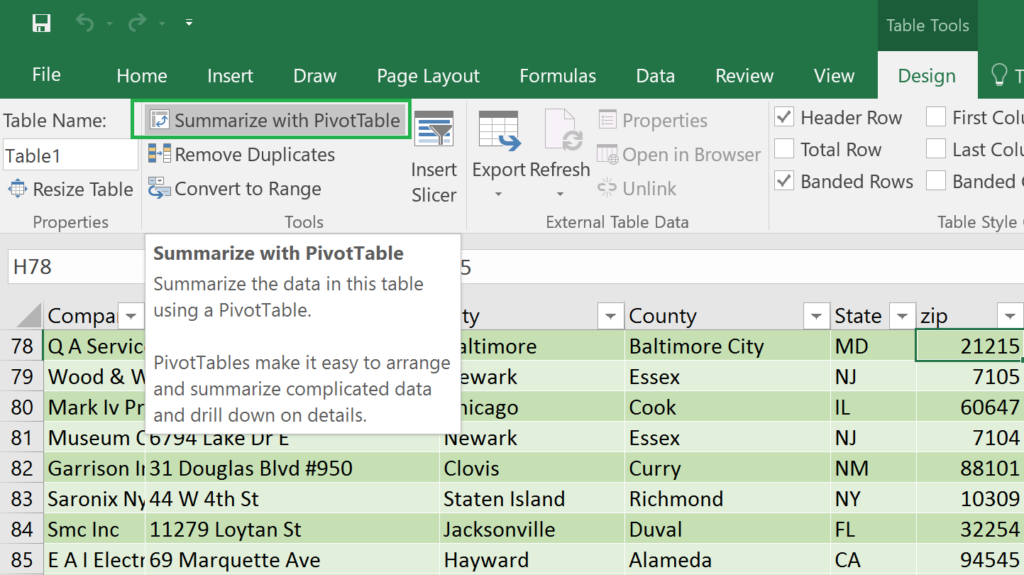The height and width of the screenshot is (575, 1024).
Task: Open the View tab
Action: tap(834, 76)
